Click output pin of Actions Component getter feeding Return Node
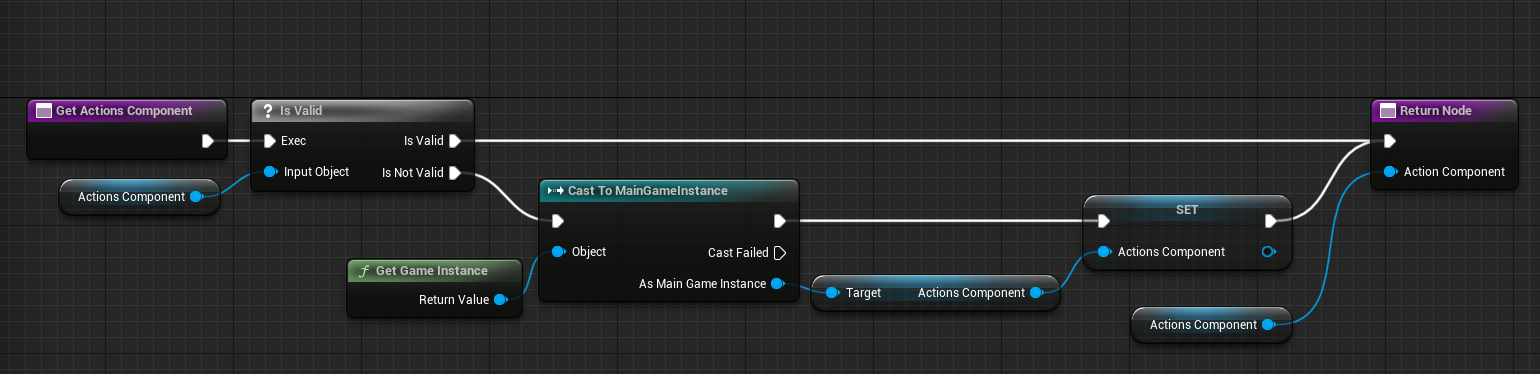This screenshot has width=1540, height=374. coord(1268,325)
